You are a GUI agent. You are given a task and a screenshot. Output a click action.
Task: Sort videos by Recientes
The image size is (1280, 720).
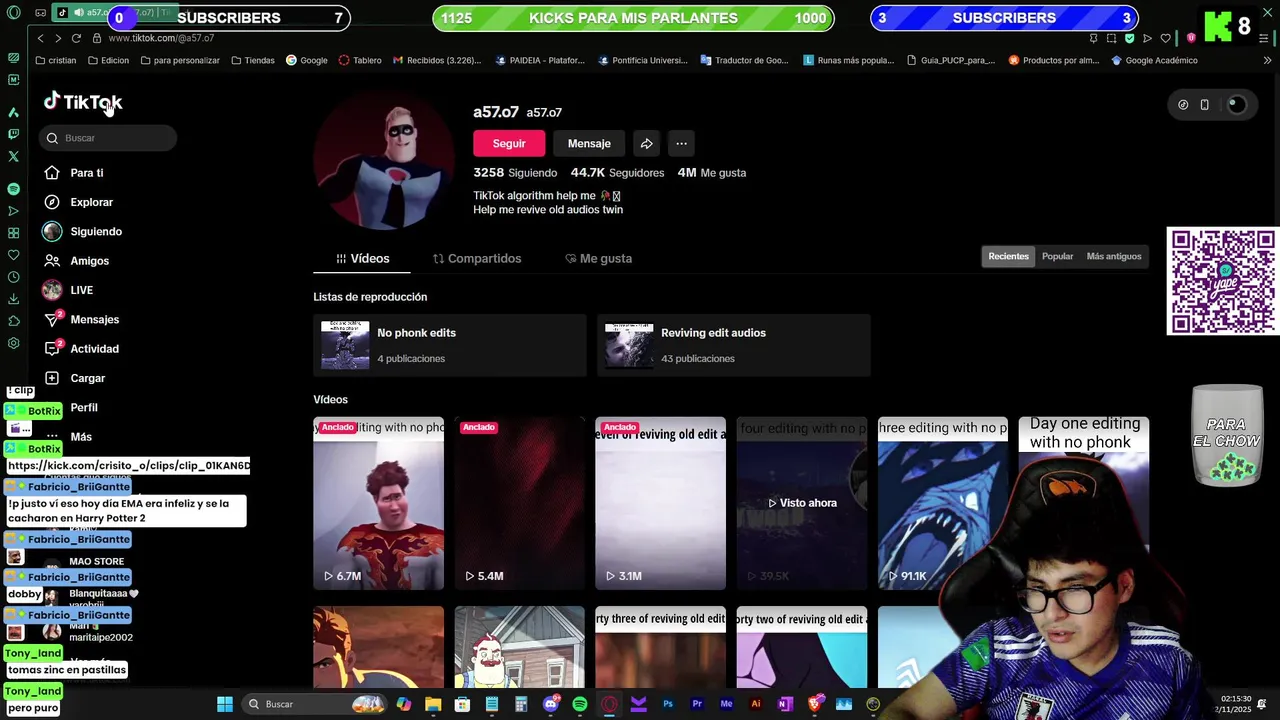[1008, 257]
